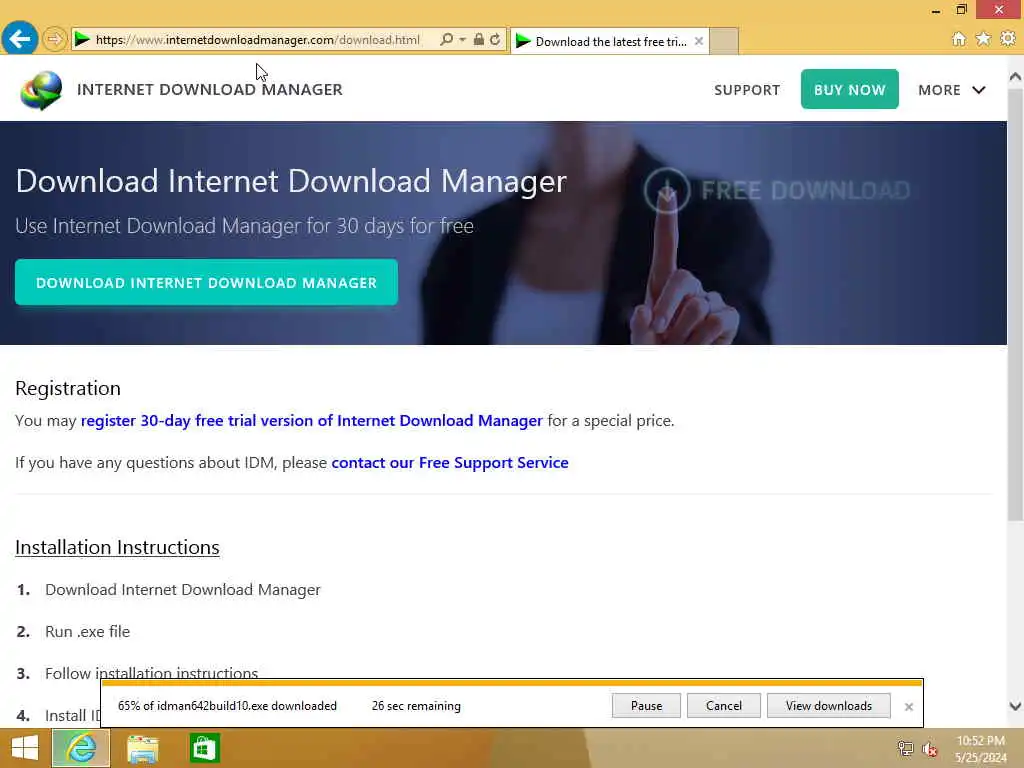1024x768 pixels.
Task: Click the page scrollbar down arrow
Action: (x=1016, y=706)
